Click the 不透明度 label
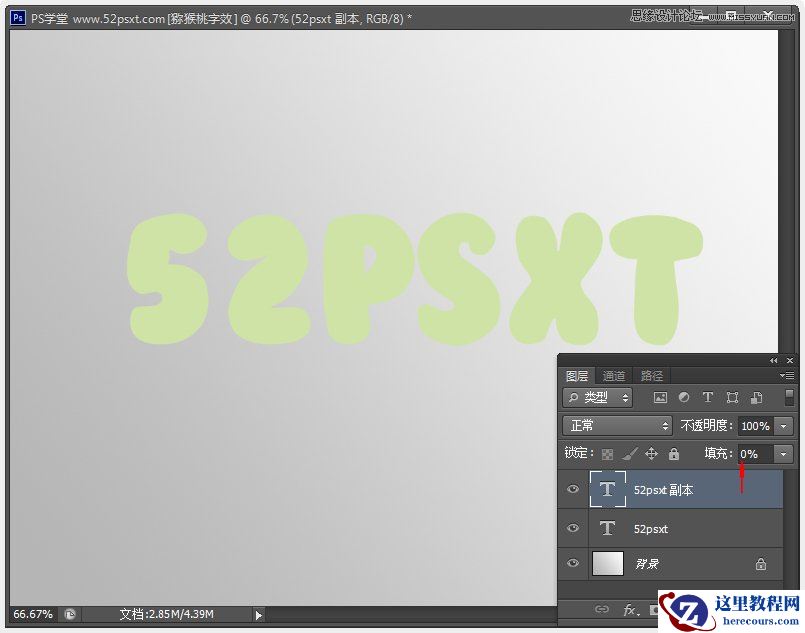 click(x=706, y=426)
